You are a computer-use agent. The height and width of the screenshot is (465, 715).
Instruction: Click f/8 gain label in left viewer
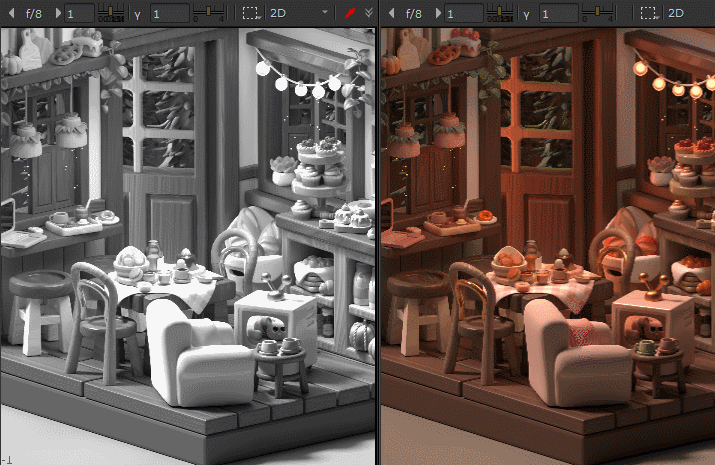[34, 14]
